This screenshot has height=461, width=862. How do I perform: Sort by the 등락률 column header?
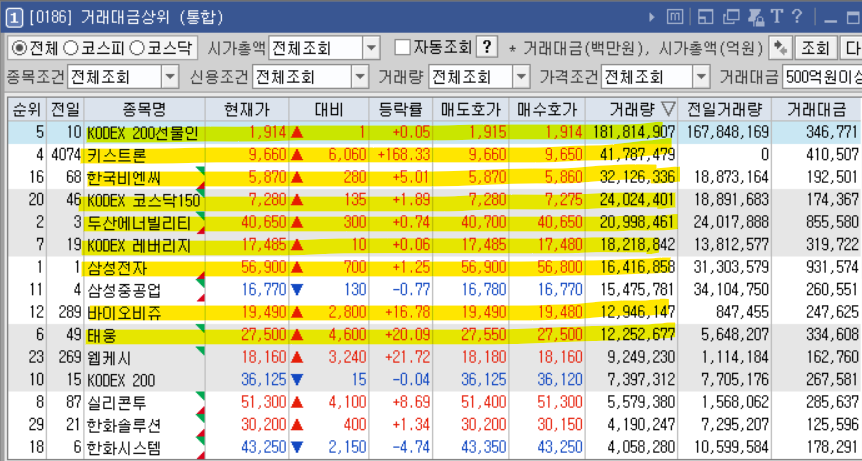coord(401,109)
